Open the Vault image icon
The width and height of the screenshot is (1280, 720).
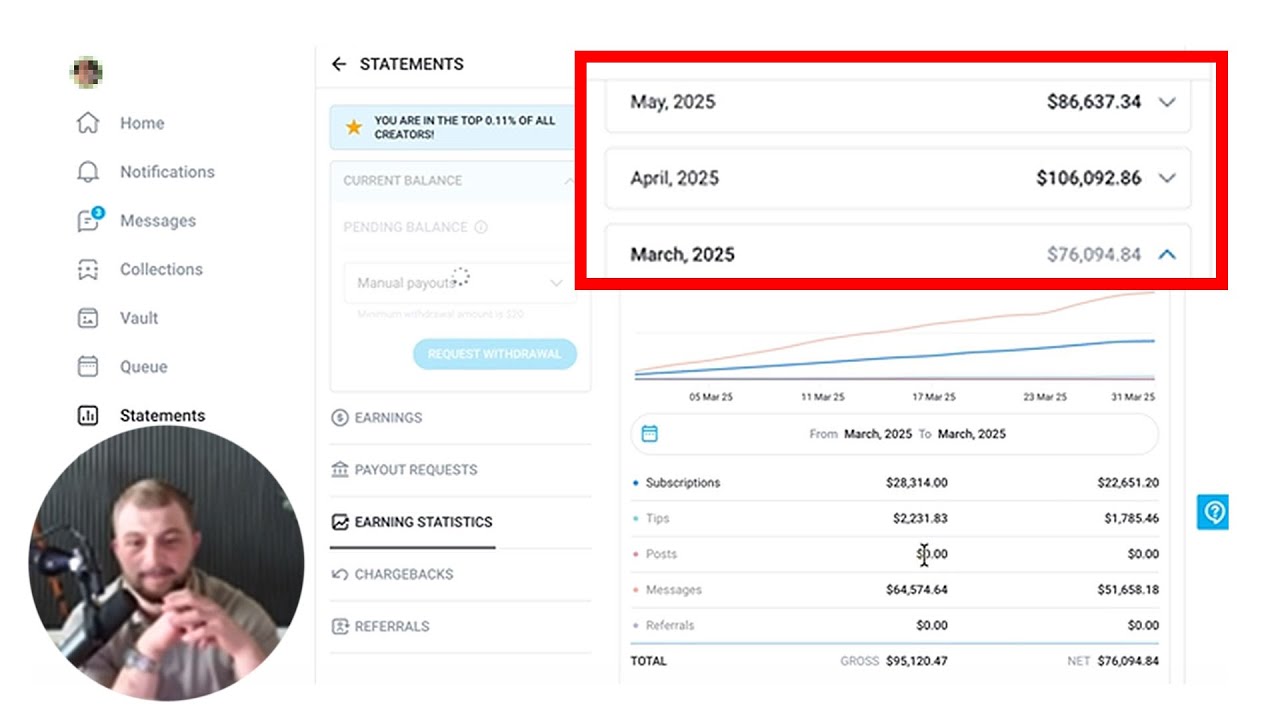tap(88, 318)
